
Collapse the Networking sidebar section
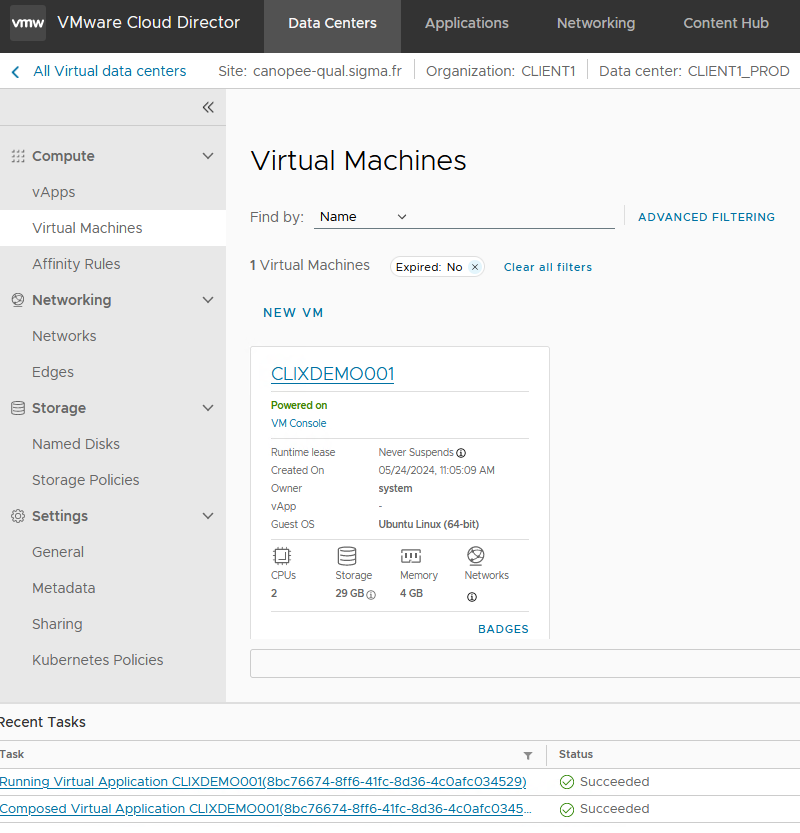208,300
